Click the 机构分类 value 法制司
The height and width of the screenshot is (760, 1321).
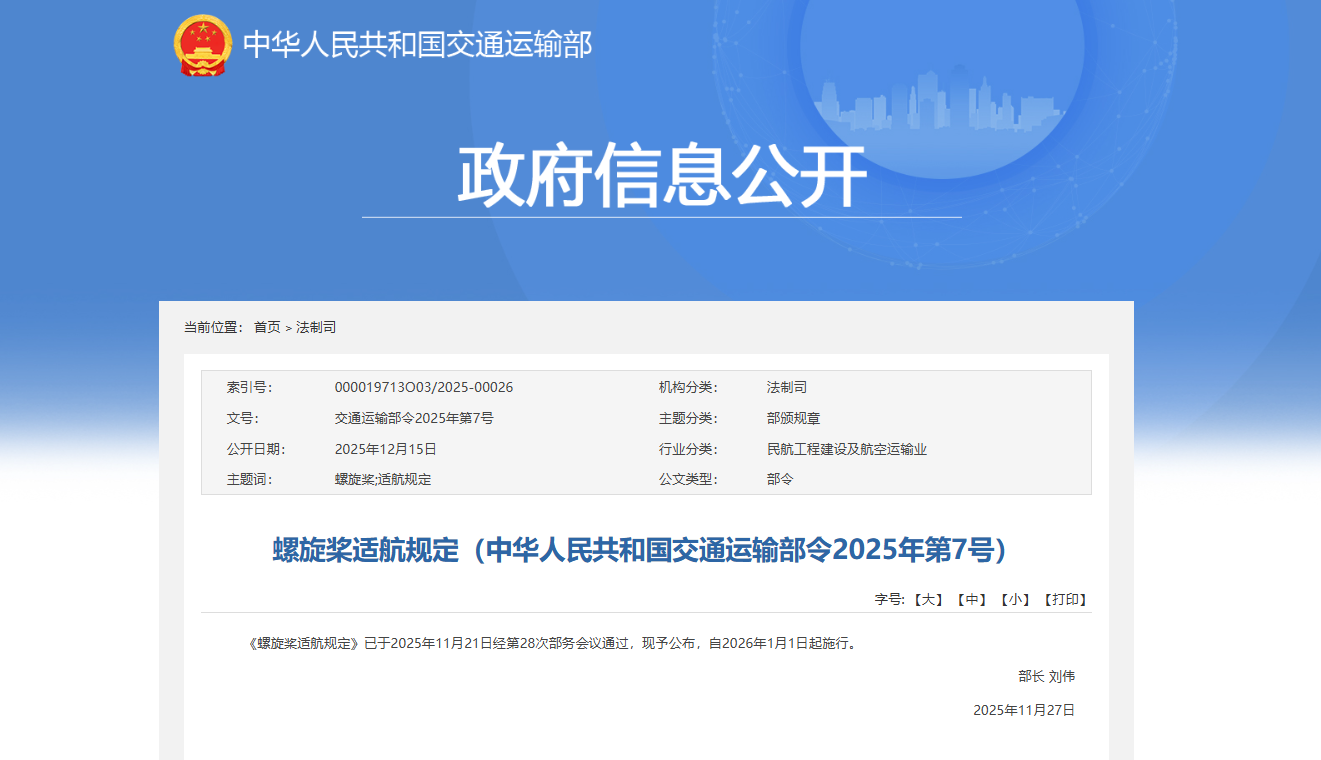pos(780,388)
